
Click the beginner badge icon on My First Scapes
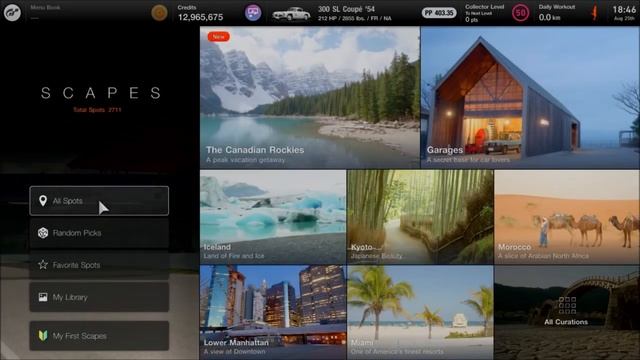point(43,336)
